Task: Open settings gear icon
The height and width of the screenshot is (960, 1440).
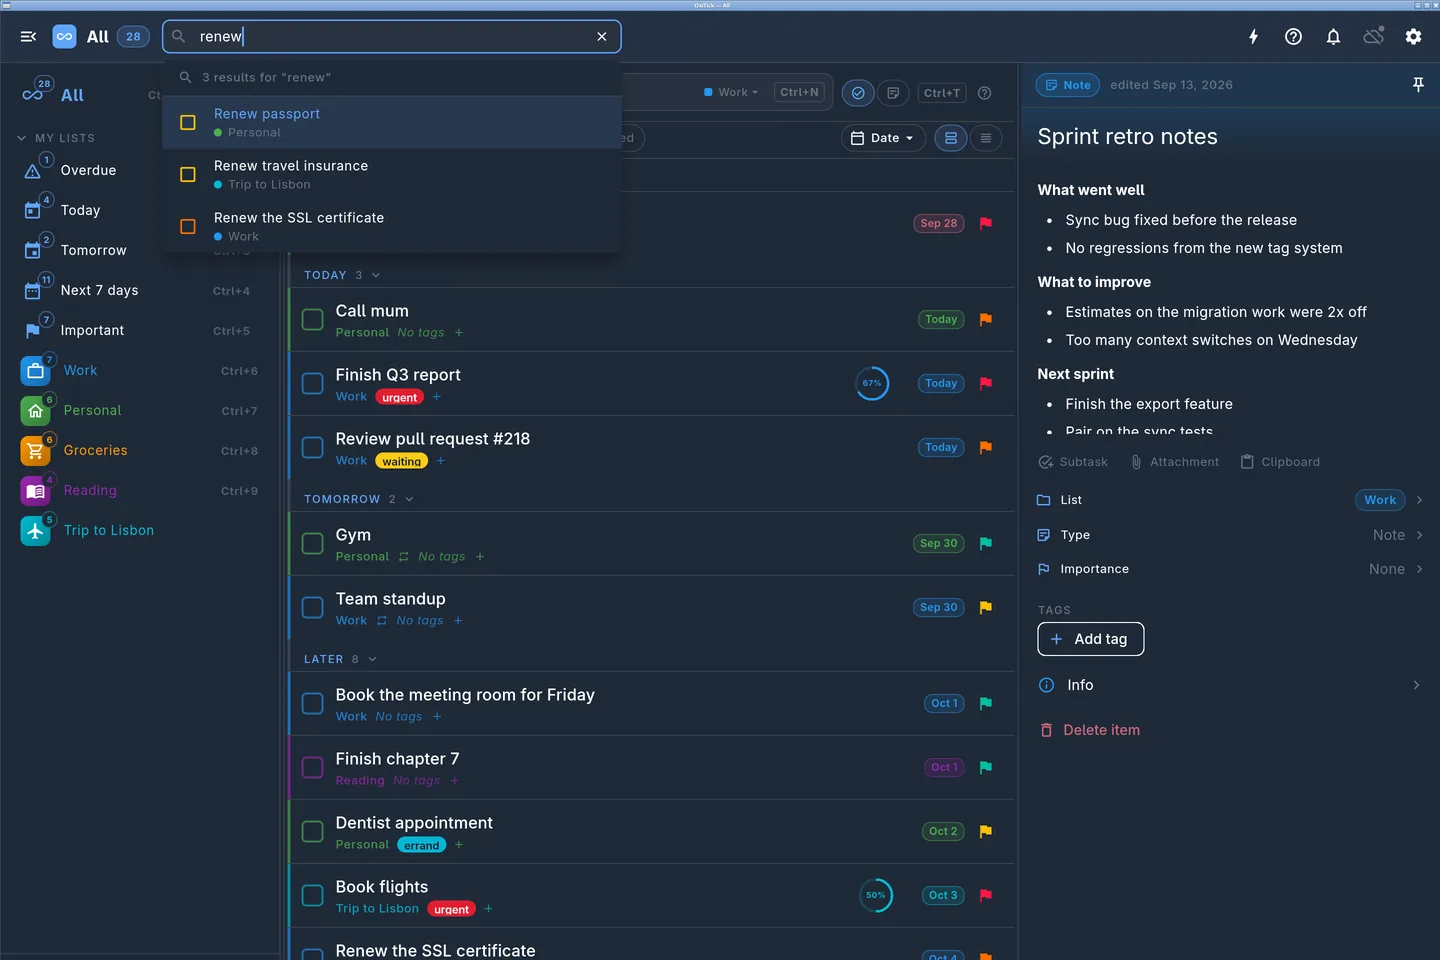Action: (x=1413, y=37)
